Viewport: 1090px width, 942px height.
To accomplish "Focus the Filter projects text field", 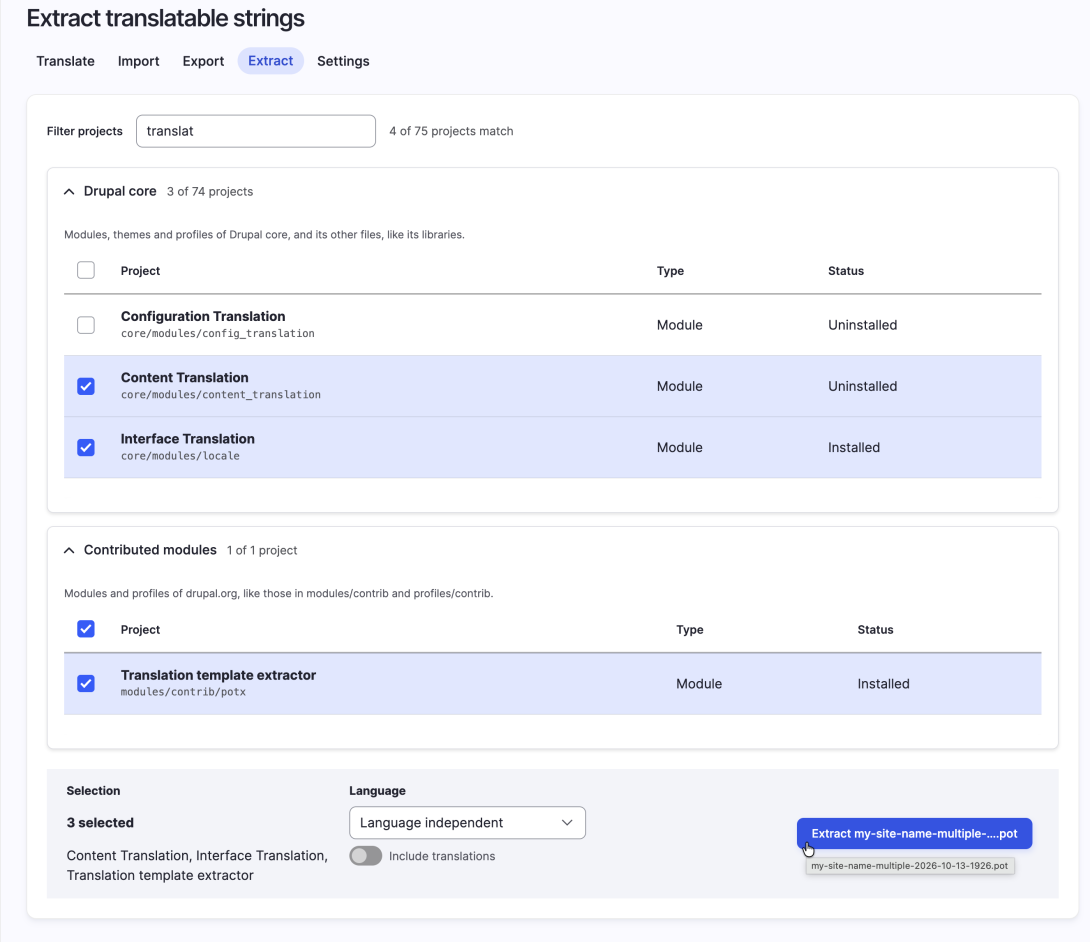I will point(256,131).
